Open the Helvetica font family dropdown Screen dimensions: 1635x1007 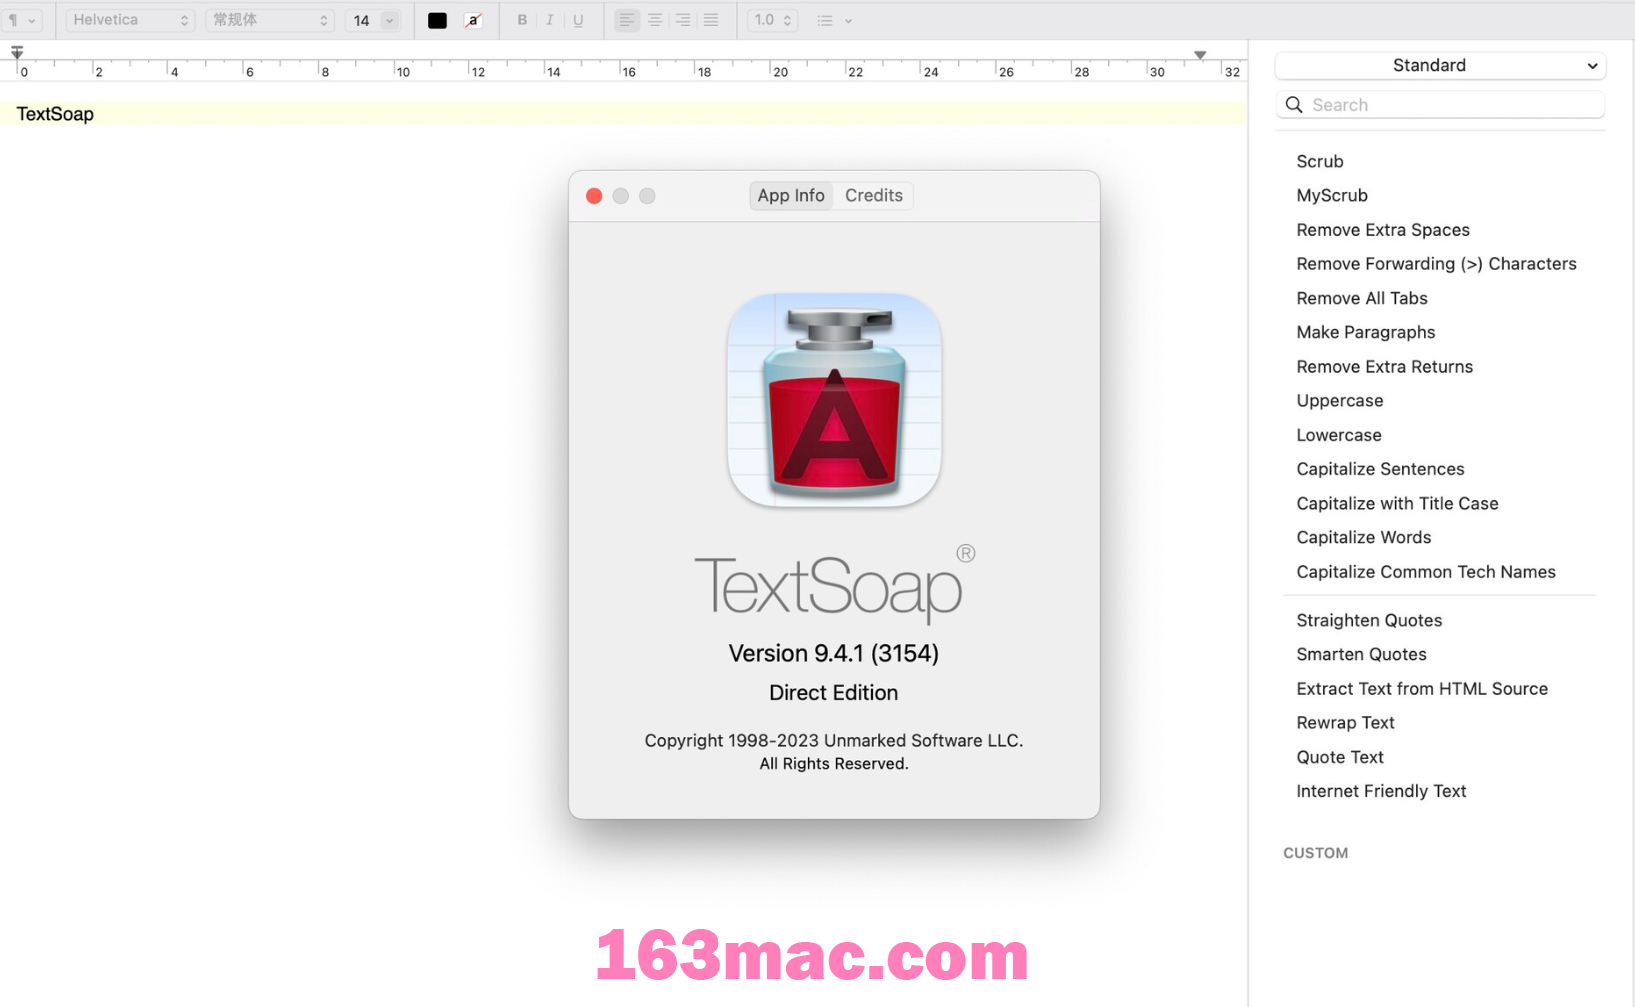click(130, 20)
